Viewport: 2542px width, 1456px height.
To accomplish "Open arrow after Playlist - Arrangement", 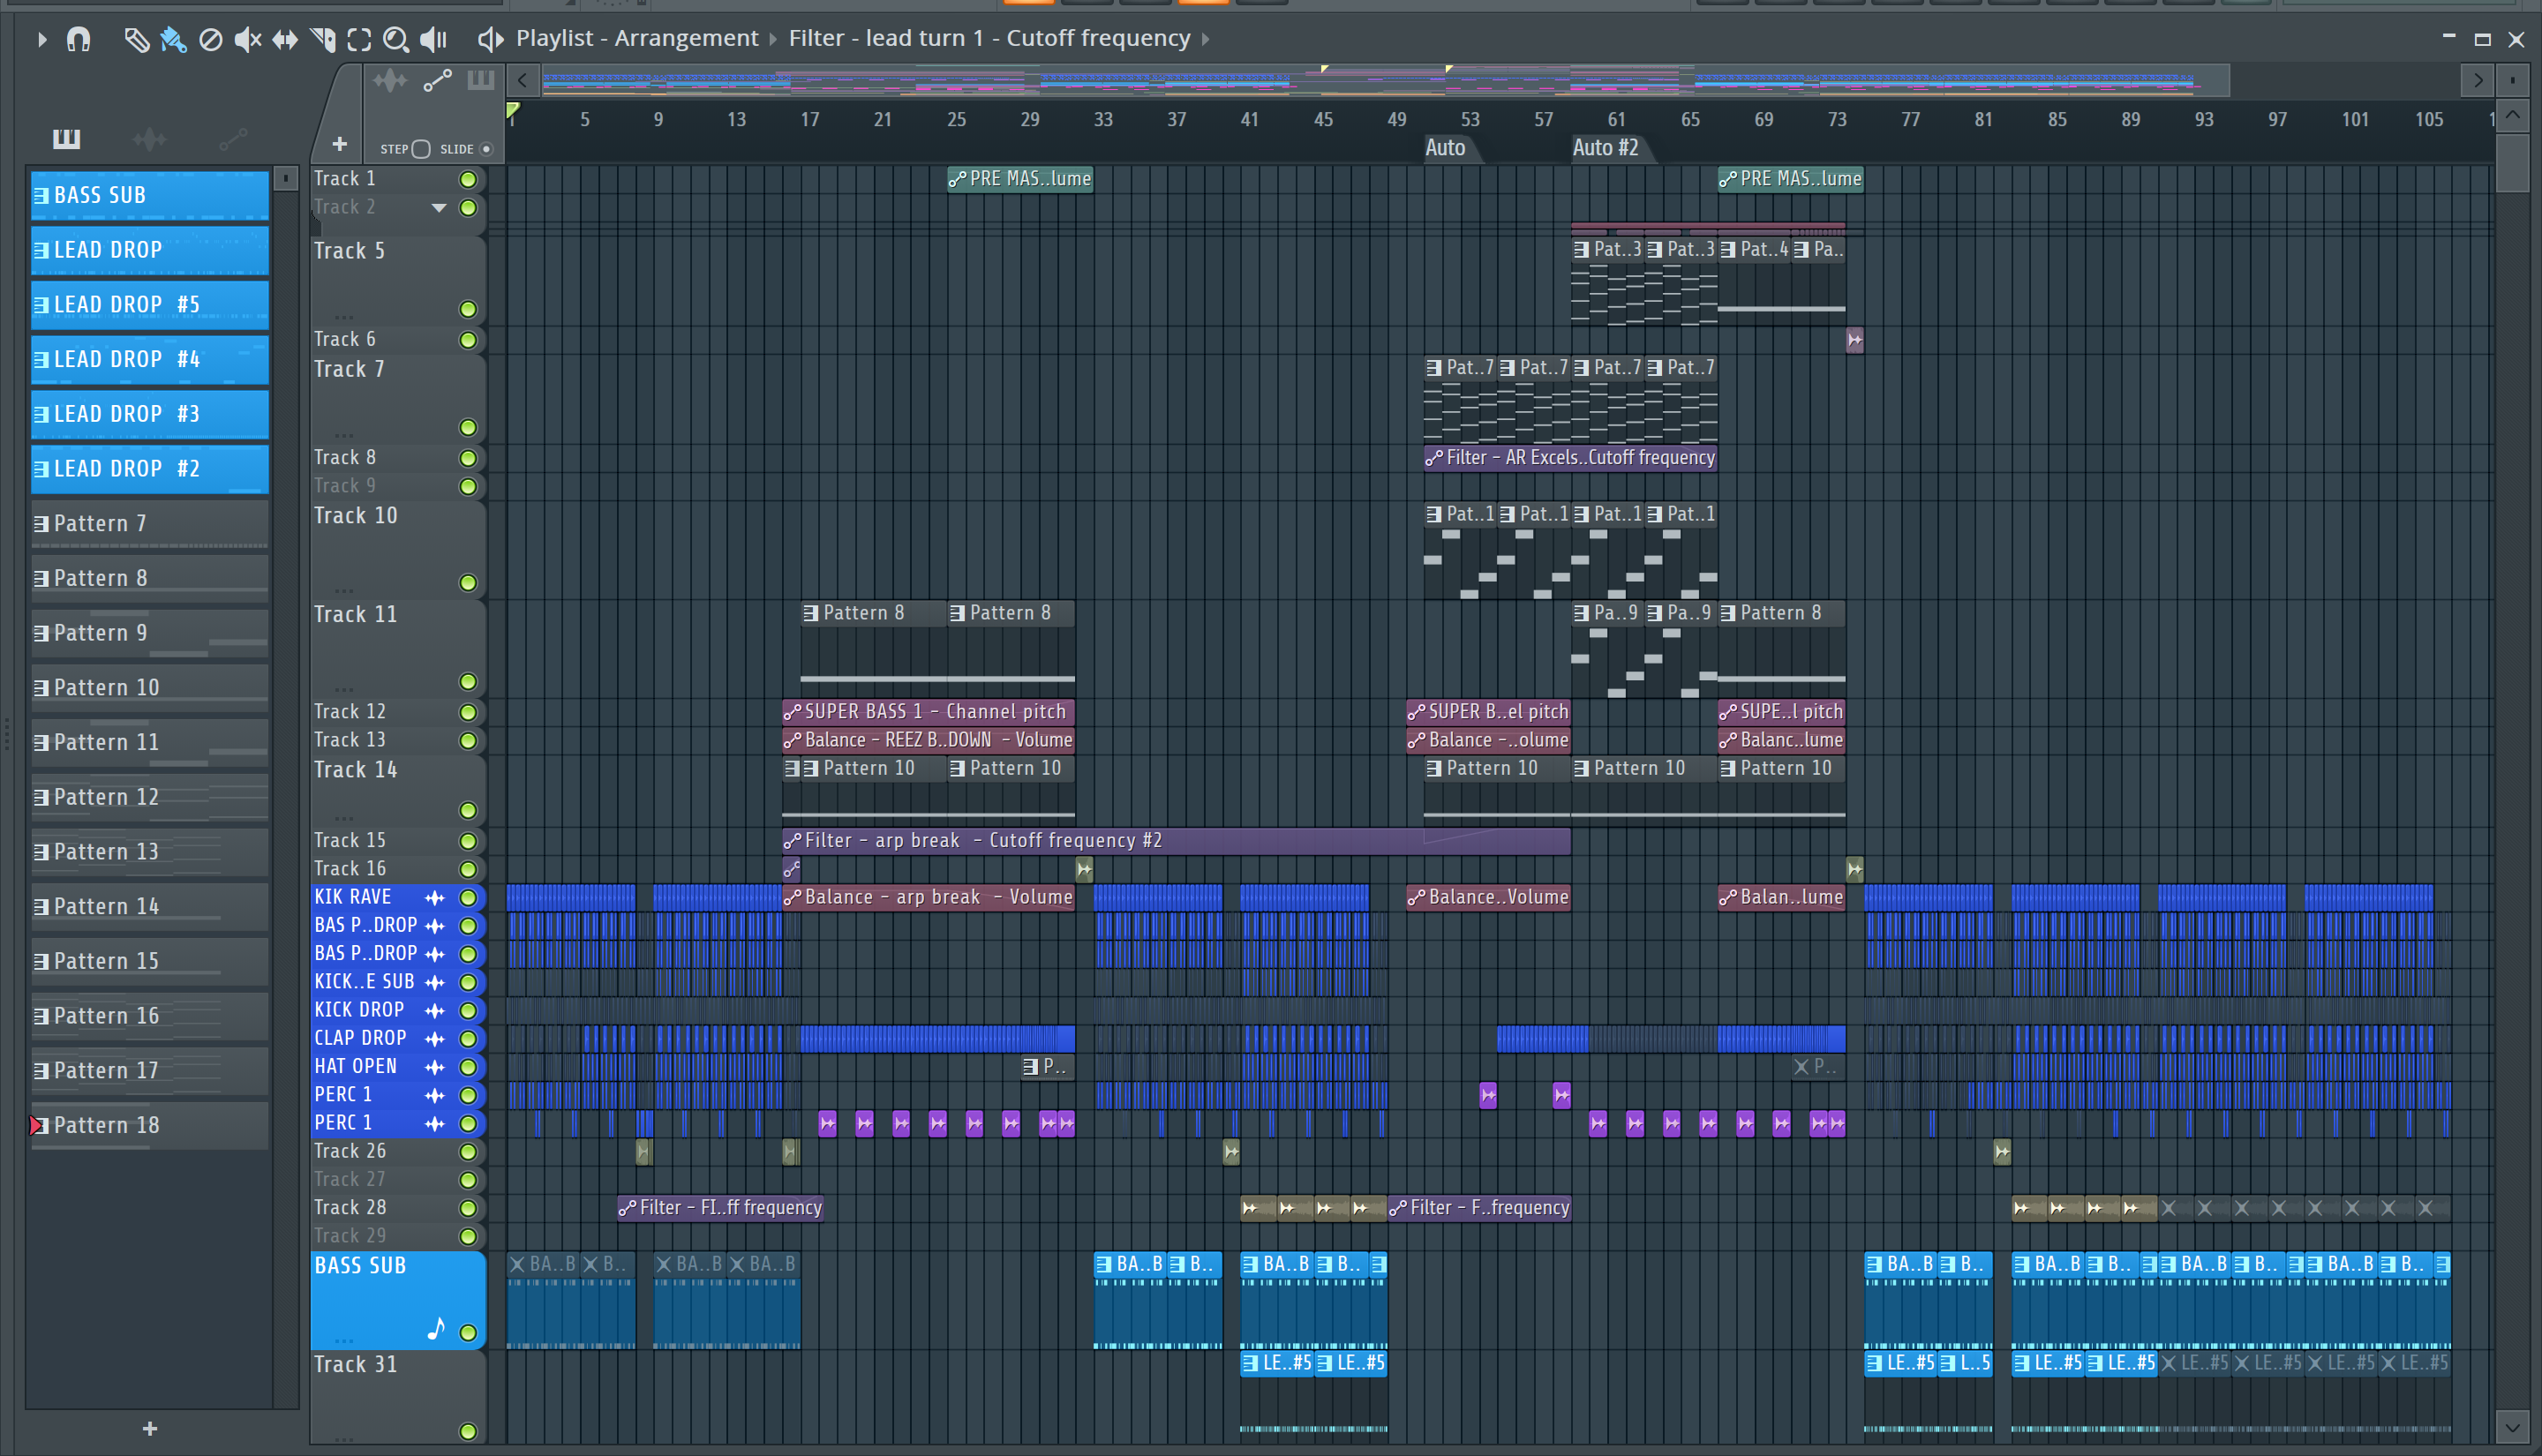I will click(x=773, y=39).
